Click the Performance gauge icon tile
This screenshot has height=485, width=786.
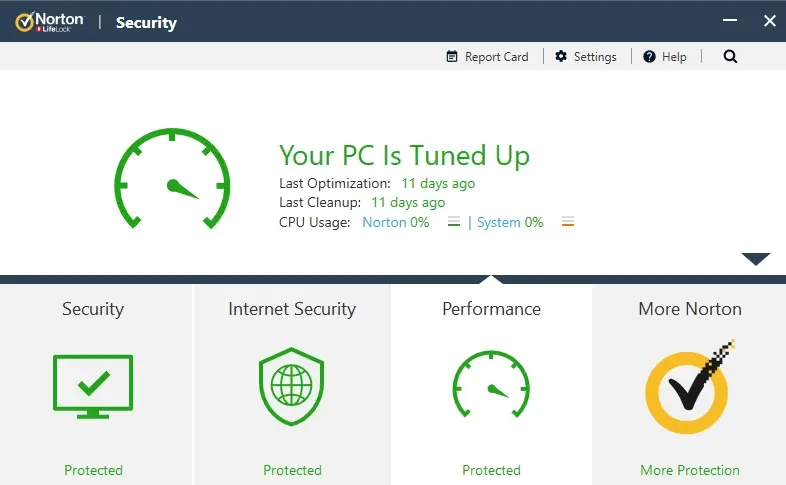pos(491,384)
